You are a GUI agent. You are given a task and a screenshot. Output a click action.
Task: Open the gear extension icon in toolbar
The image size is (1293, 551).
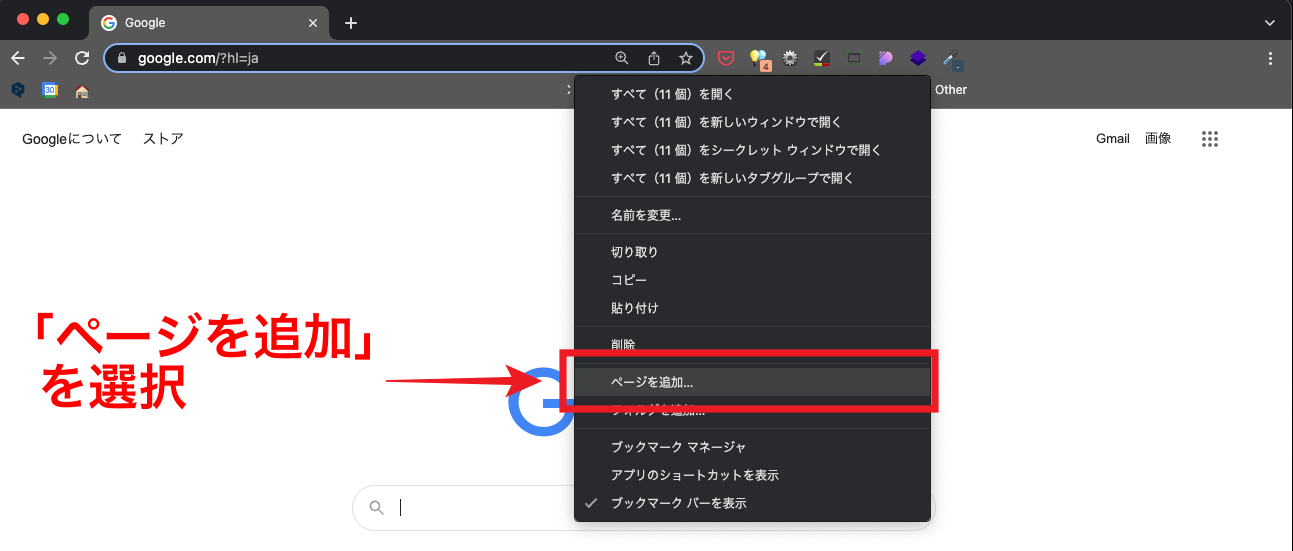(x=790, y=58)
